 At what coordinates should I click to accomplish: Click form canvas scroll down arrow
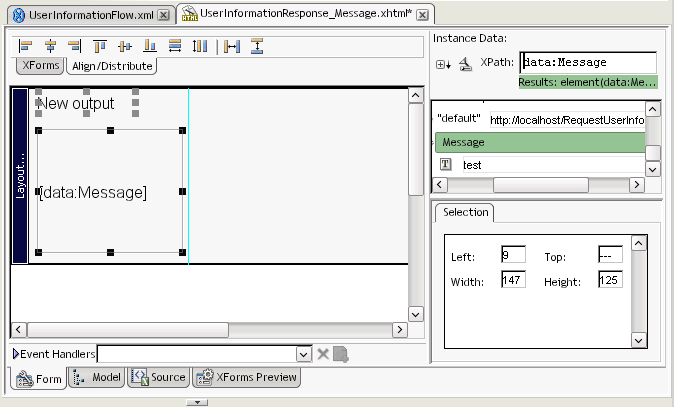(416, 314)
